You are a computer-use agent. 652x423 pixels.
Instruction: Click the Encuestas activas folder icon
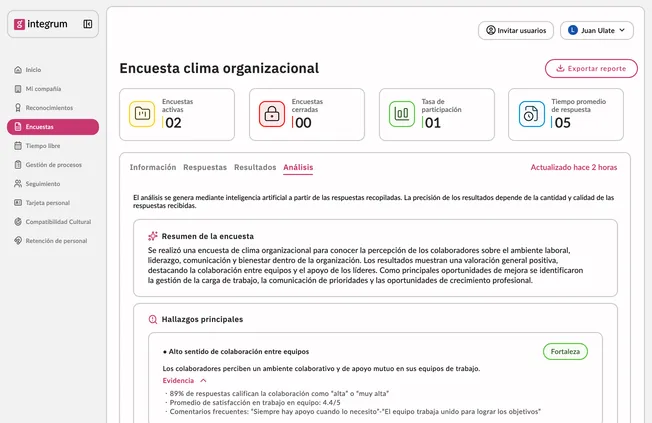(x=142, y=114)
